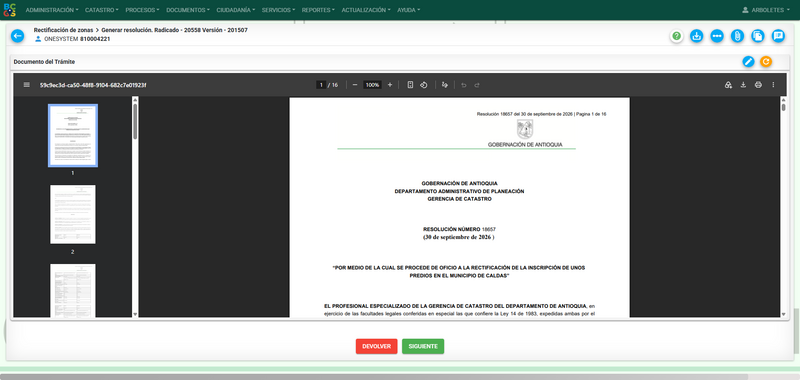Open the blue three-dots more options button
This screenshot has width=800, height=380.
(717, 36)
